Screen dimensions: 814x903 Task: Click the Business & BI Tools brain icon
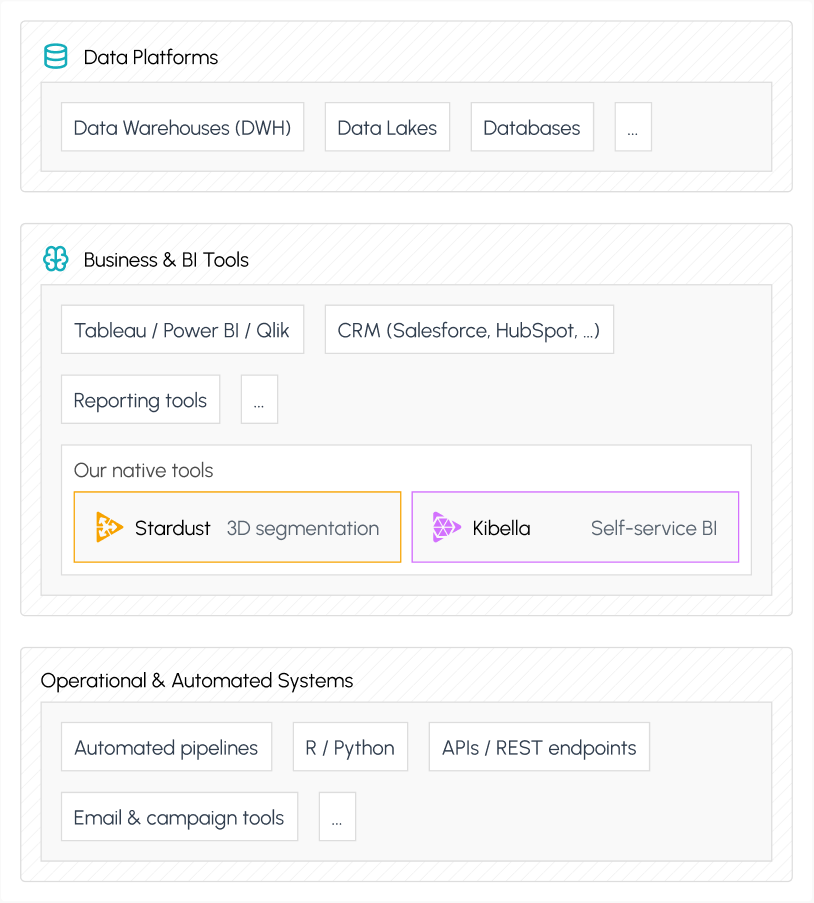[56, 259]
